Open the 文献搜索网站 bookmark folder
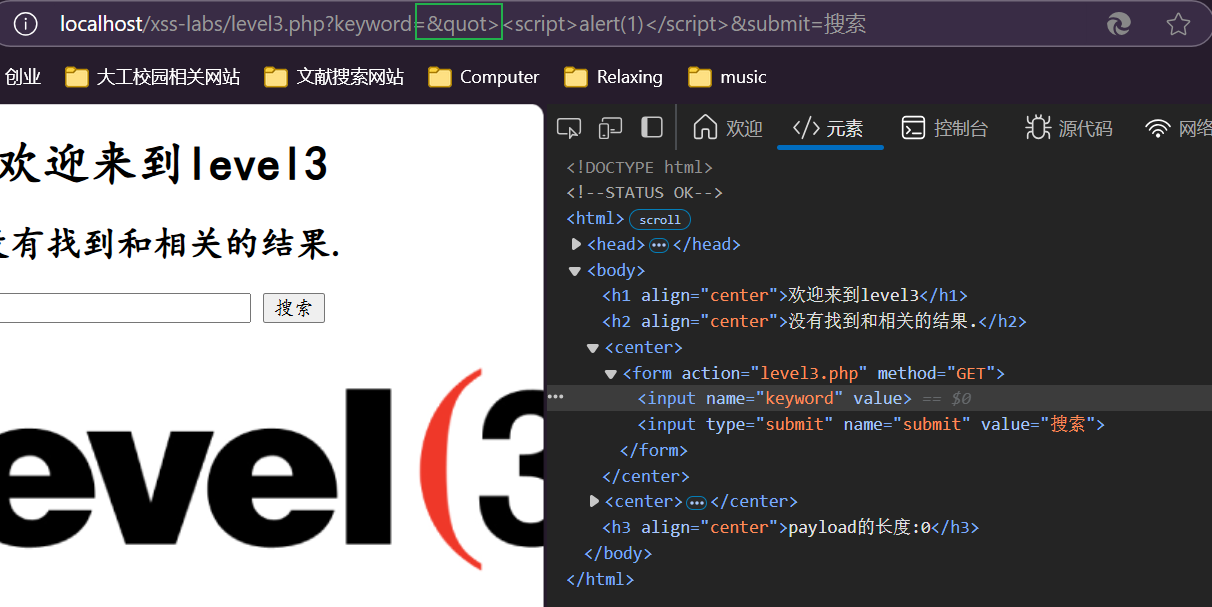1212x607 pixels. tap(334, 77)
